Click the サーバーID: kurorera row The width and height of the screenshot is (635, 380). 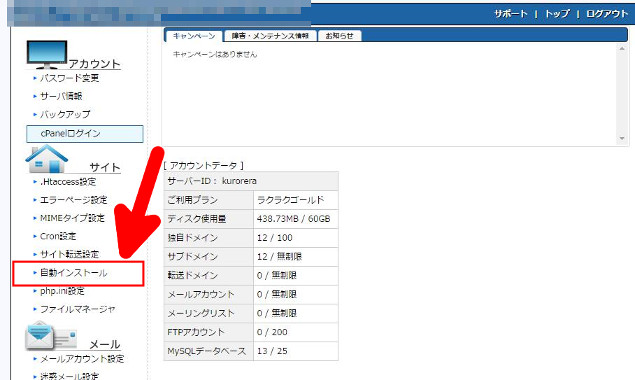tap(251, 181)
